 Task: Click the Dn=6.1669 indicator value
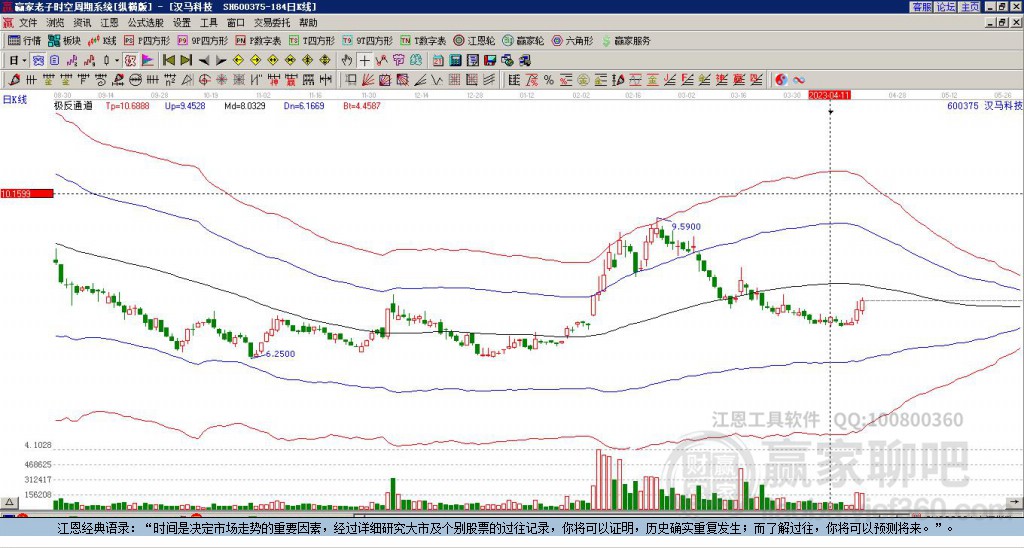304,105
